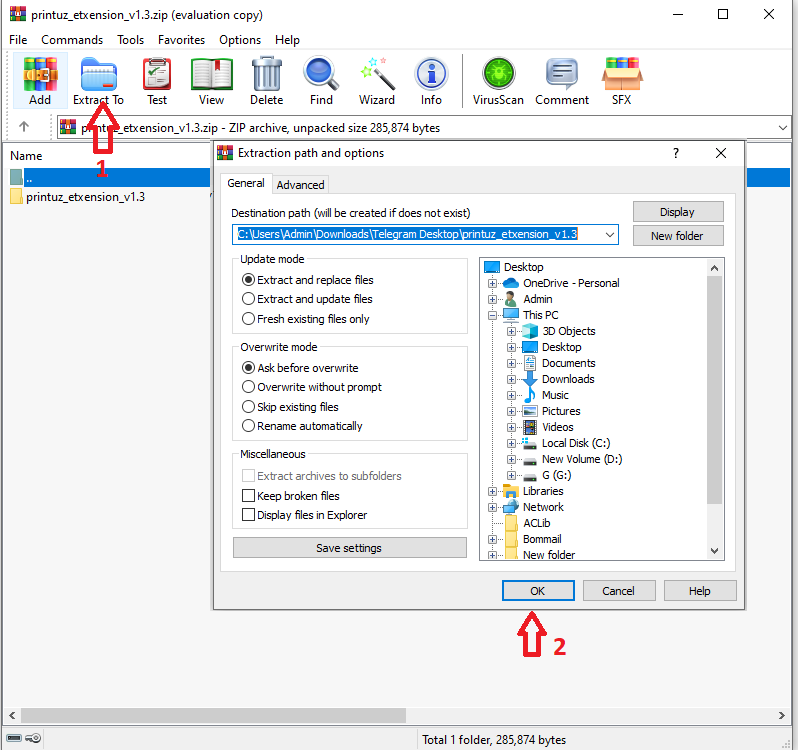Click the Videos film icon in tree
The image size is (801, 750).
530,427
